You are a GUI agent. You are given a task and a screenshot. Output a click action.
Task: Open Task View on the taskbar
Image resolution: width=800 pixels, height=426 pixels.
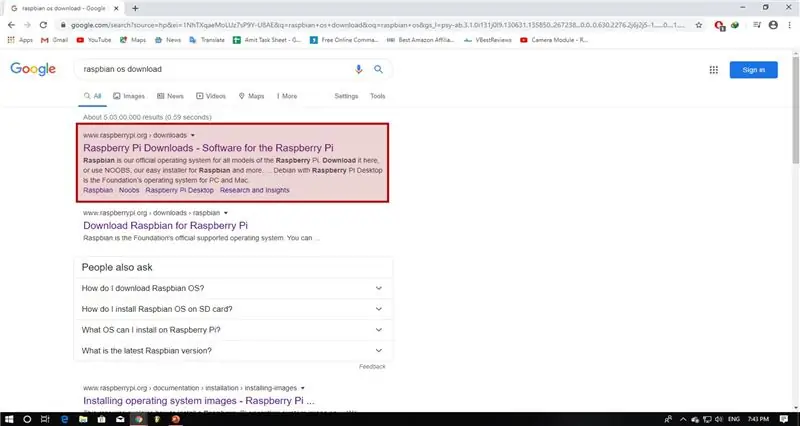[x=45, y=419]
